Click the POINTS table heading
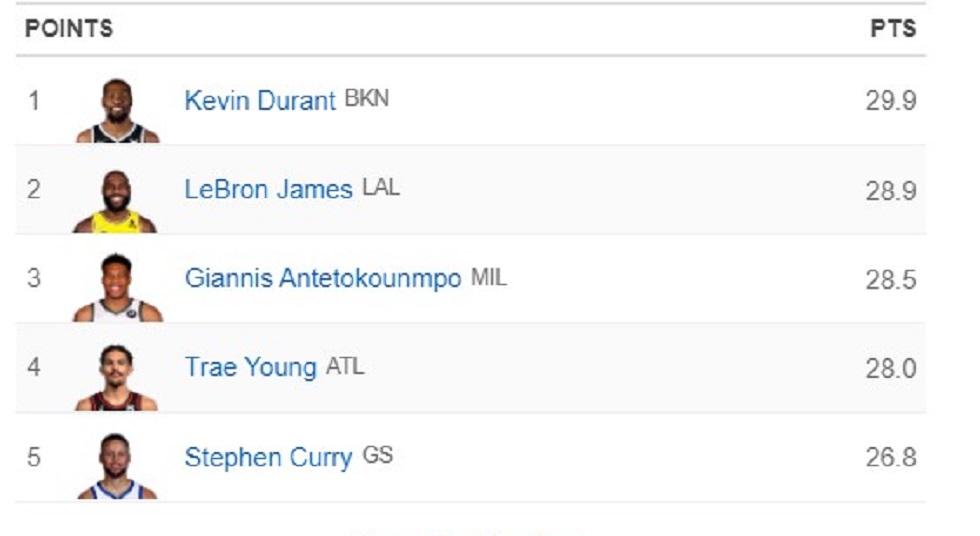Screen dimensions: 980x536 tap(69, 29)
